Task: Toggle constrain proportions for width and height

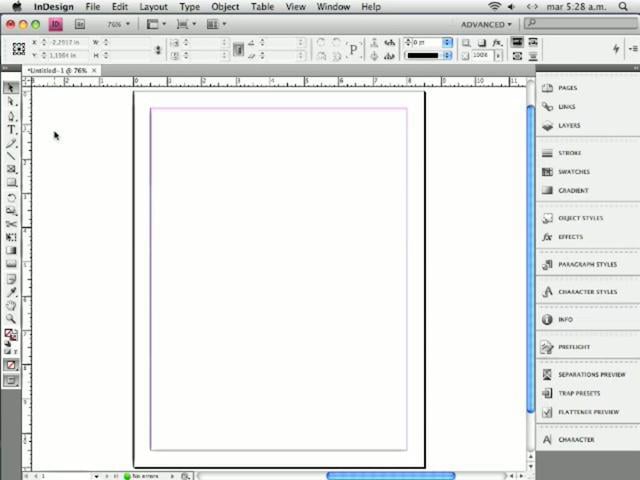Action: click(158, 49)
